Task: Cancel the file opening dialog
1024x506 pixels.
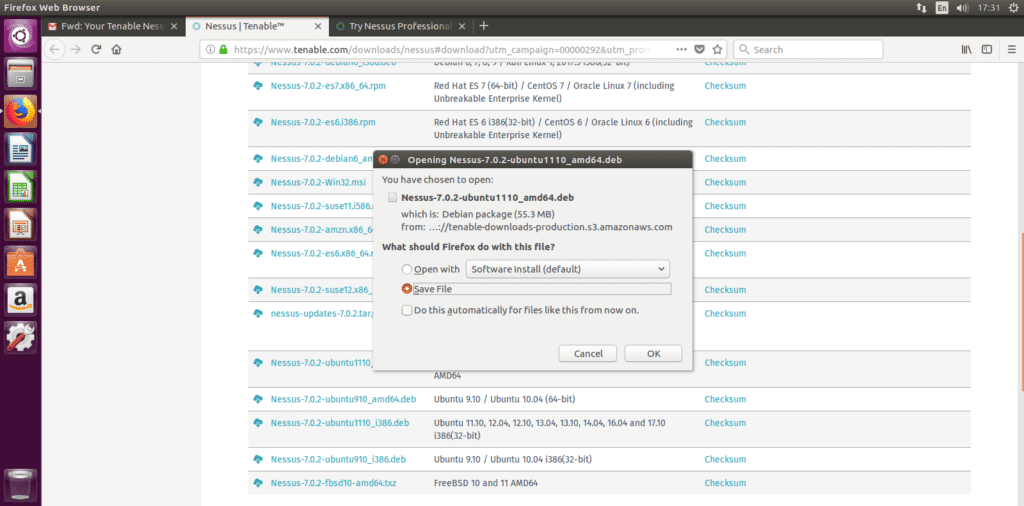Action: coord(588,353)
